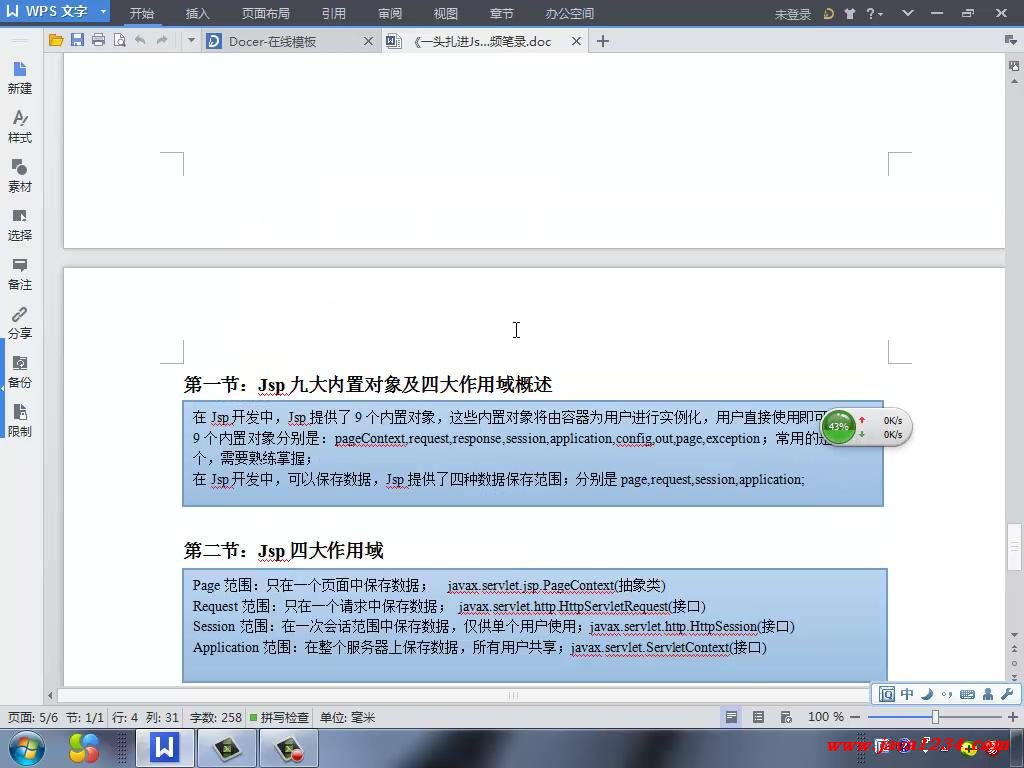
Task: Expand the quick access toolbar dropdown arrow
Action: click(x=190, y=41)
